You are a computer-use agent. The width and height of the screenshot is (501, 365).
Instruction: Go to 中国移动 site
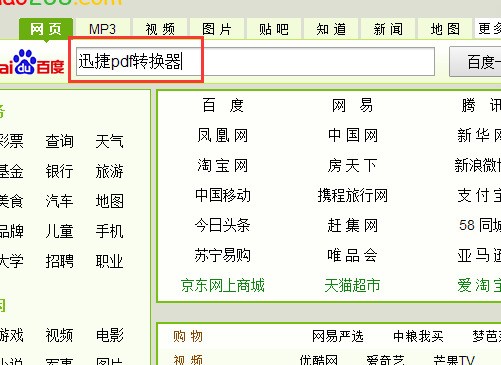(223, 195)
